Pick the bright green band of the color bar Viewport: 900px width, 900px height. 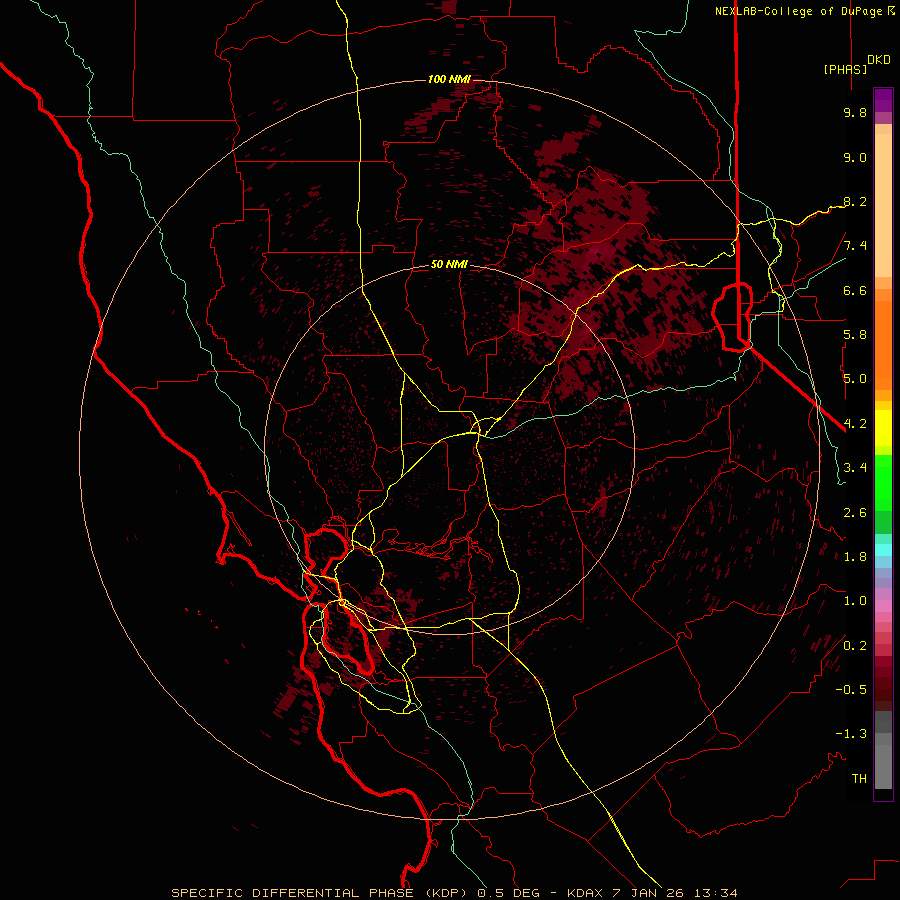tap(883, 484)
